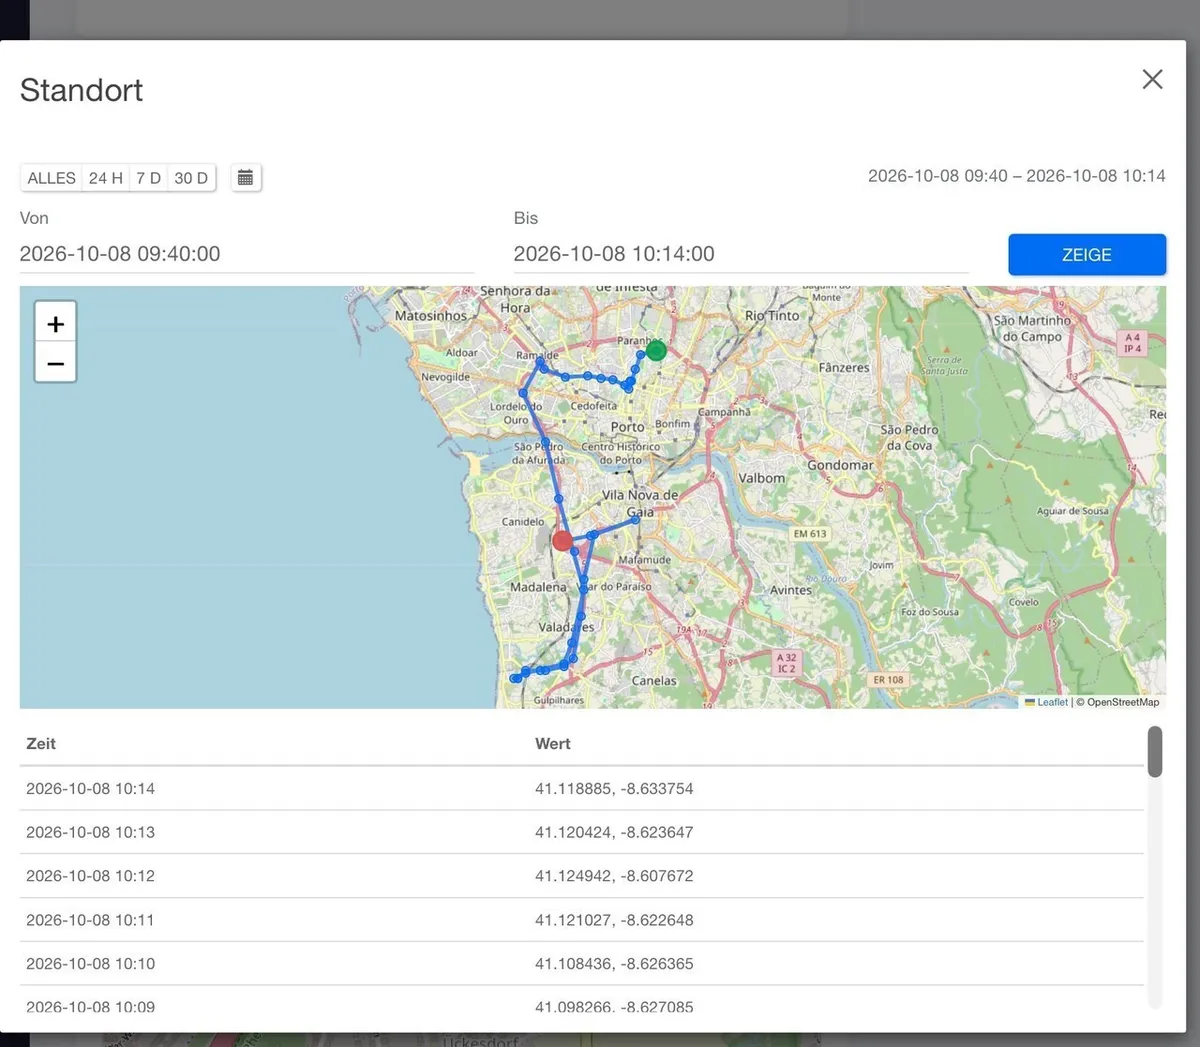This screenshot has height=1047, width=1200.
Task: Select the 24 H time range
Action: 105,178
